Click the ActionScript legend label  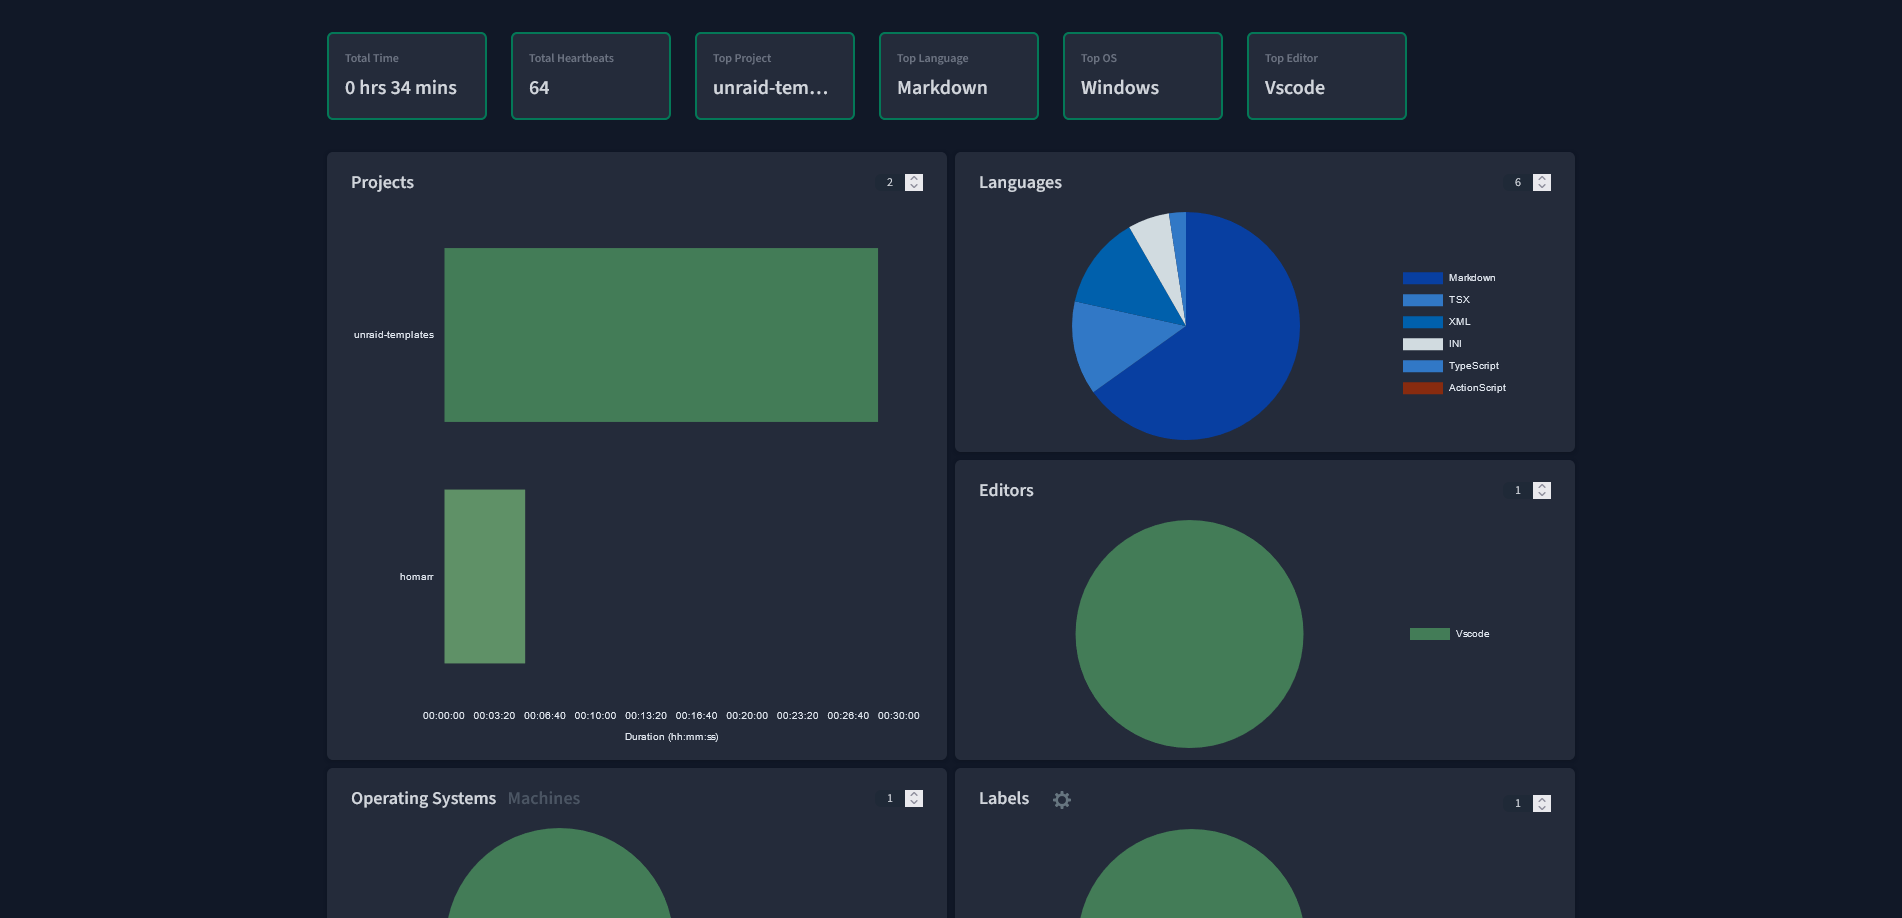click(x=1477, y=388)
